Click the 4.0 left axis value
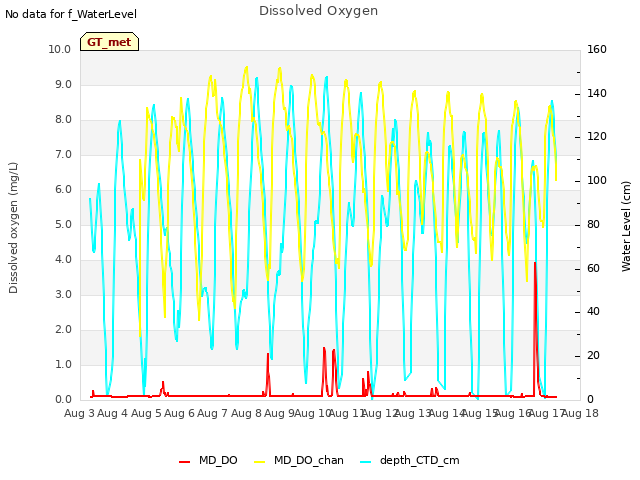The image size is (640, 480). [x=63, y=260]
